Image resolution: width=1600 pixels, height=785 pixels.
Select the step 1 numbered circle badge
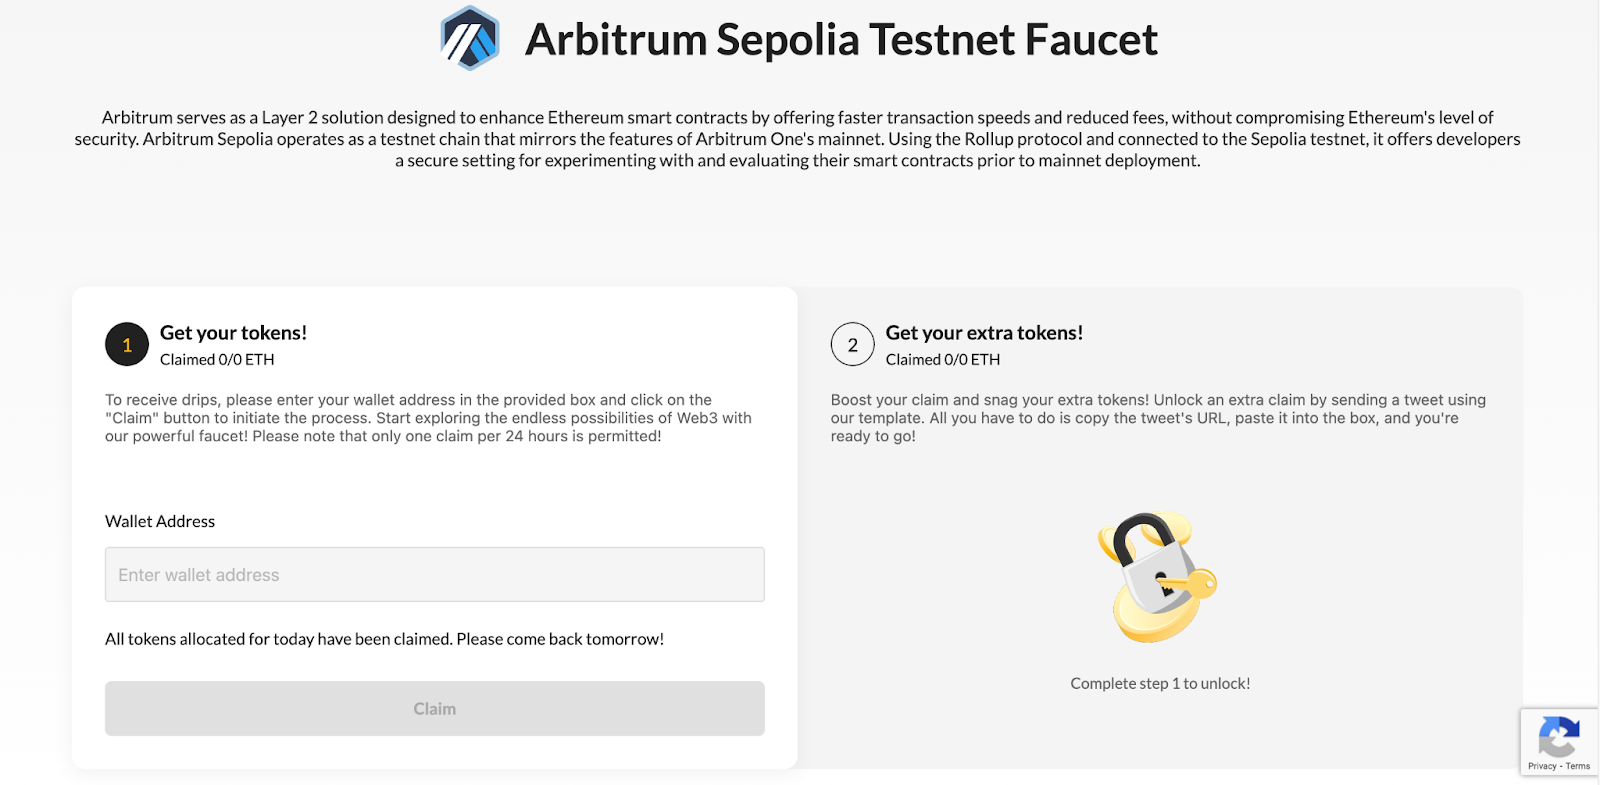pyautogui.click(x=126, y=344)
